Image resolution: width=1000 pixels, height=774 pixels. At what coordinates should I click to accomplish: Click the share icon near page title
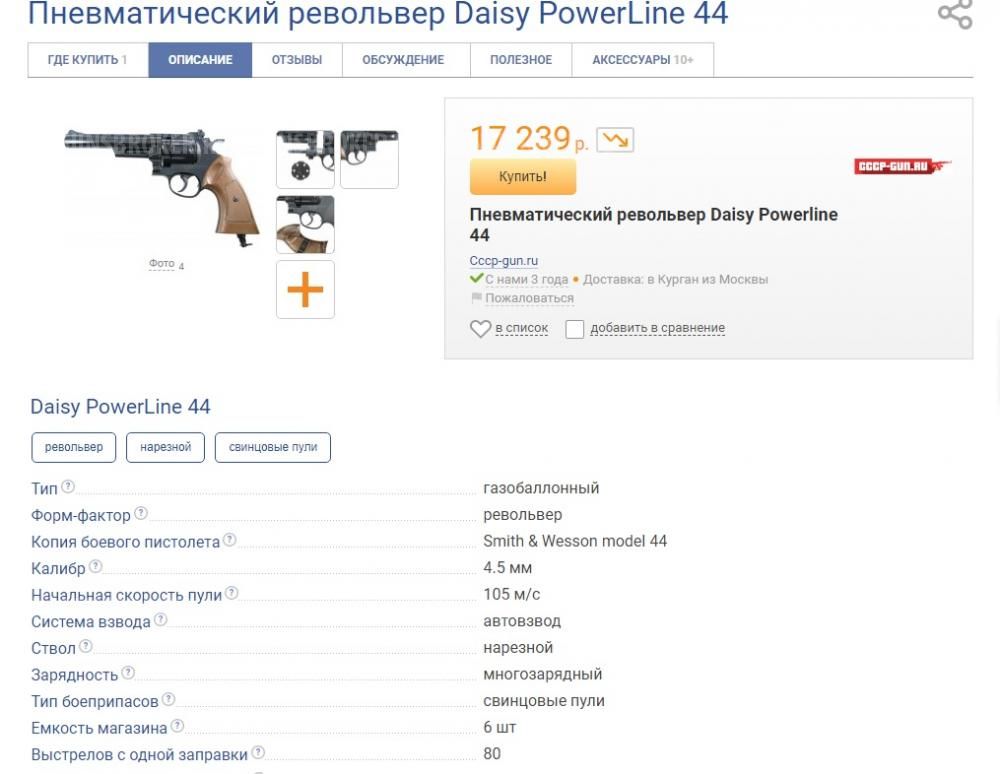click(957, 14)
